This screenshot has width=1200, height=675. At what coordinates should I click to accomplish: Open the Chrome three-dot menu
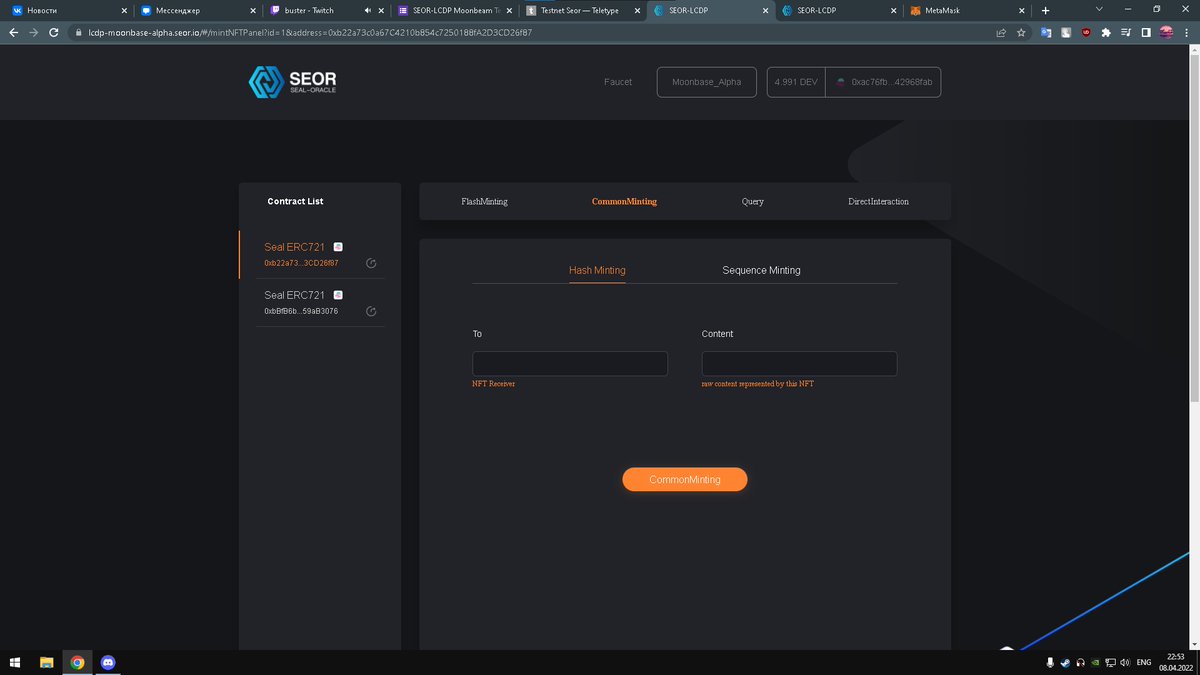pos(1187,32)
